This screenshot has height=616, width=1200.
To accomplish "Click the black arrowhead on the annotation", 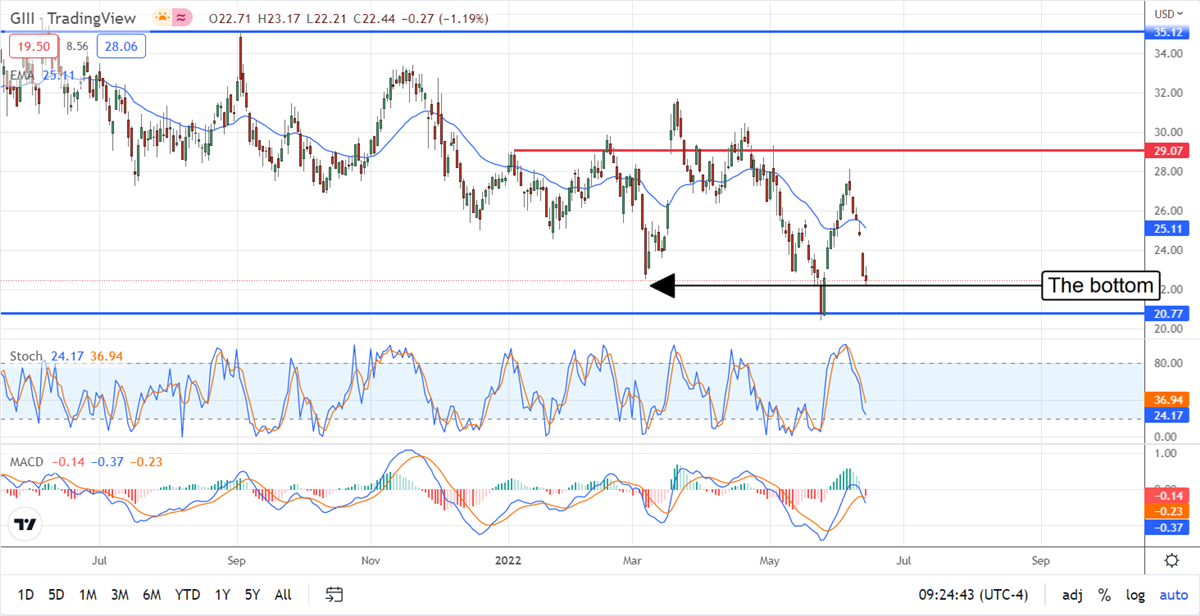I will point(662,287).
